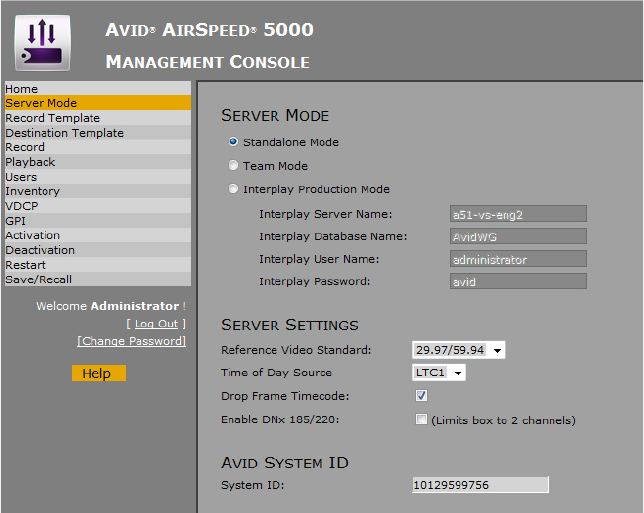Go to Destination Template
The width and height of the screenshot is (644, 513).
point(98,133)
